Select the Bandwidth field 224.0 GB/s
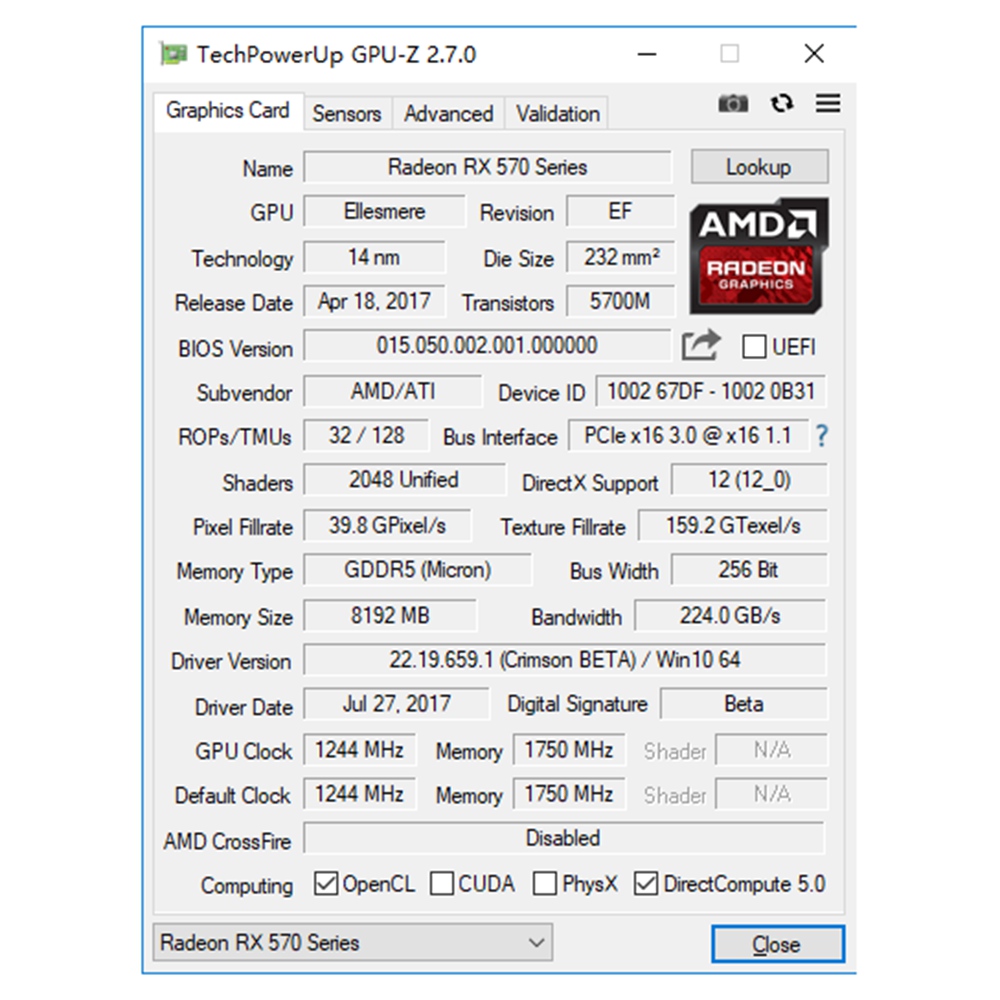The height and width of the screenshot is (1000, 1000). coord(731,615)
